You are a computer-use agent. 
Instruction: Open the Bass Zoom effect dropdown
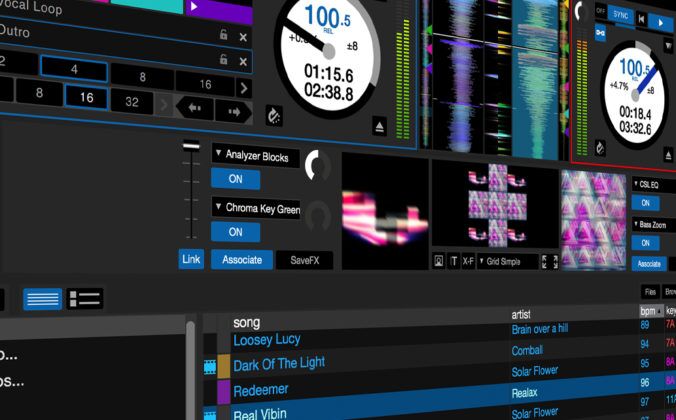click(654, 225)
